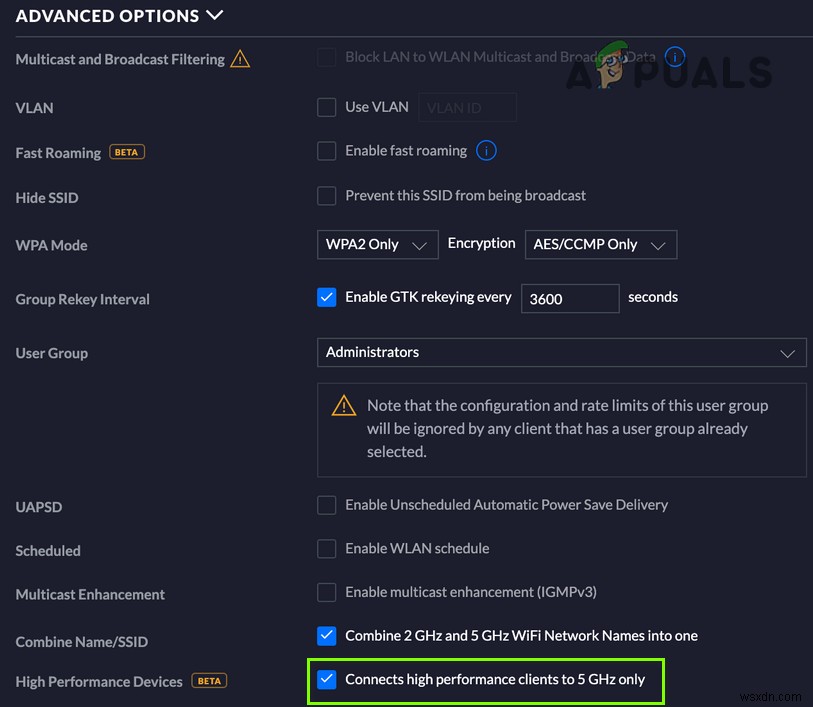Expand the User Group Administrators dropdown
Viewport: 813px width, 707px height.
pyautogui.click(x=561, y=352)
